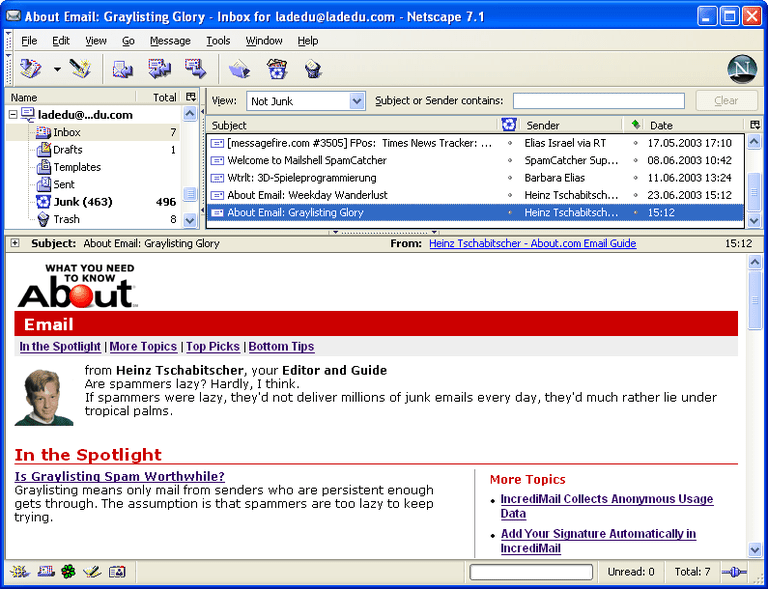Toggle junk status for Graylisting Glory message
Viewport: 768px width, 589px height.
pyautogui.click(x=510, y=212)
